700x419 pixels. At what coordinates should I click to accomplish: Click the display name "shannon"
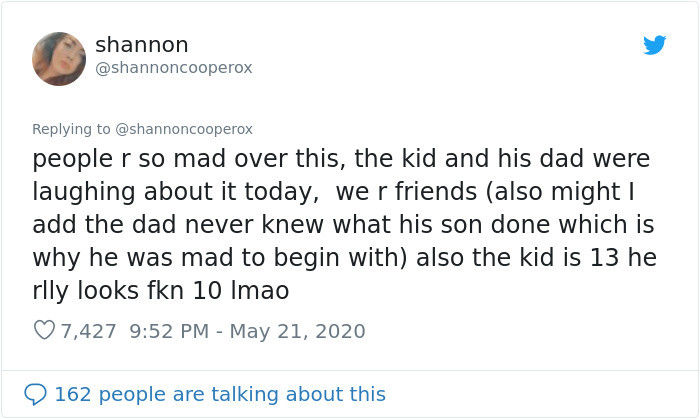141,45
